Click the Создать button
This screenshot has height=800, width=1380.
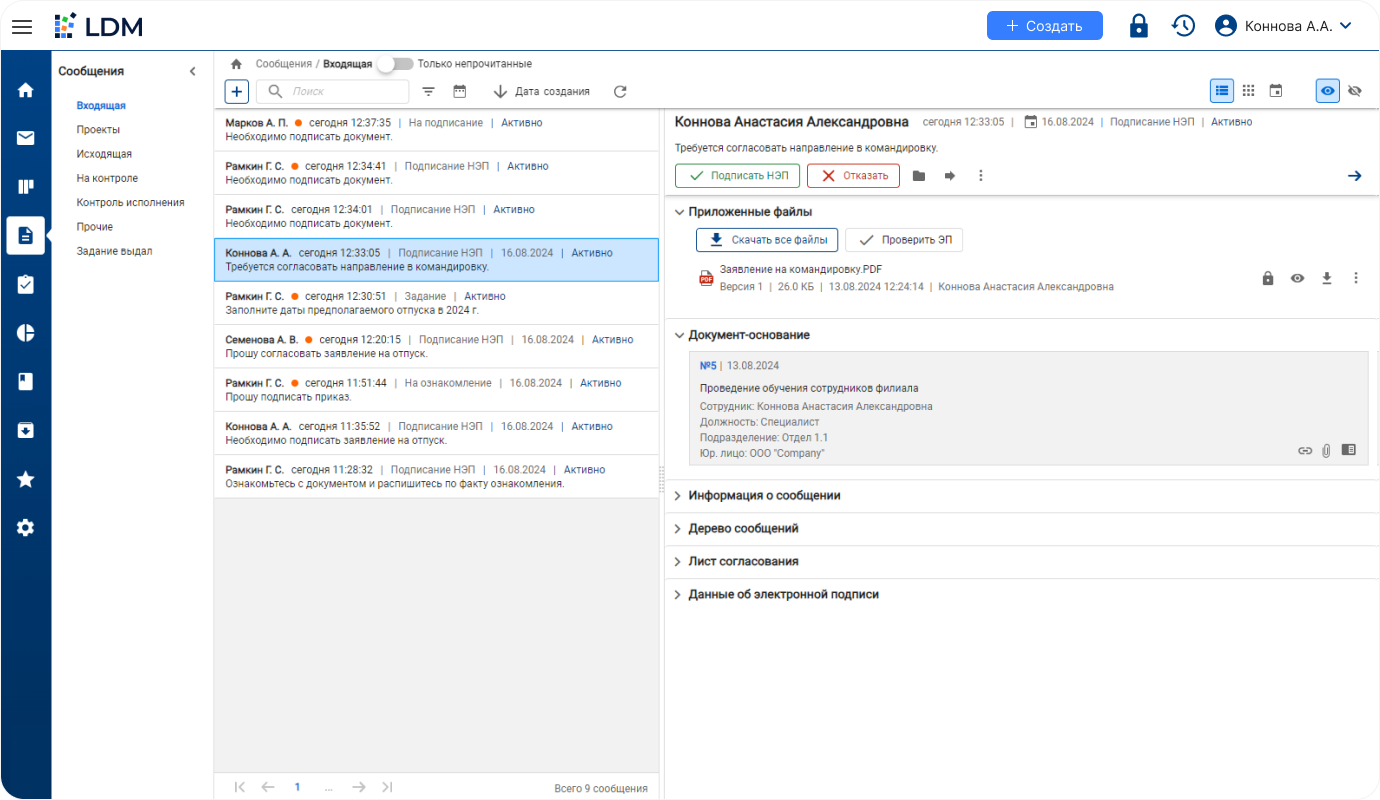tap(1045, 26)
